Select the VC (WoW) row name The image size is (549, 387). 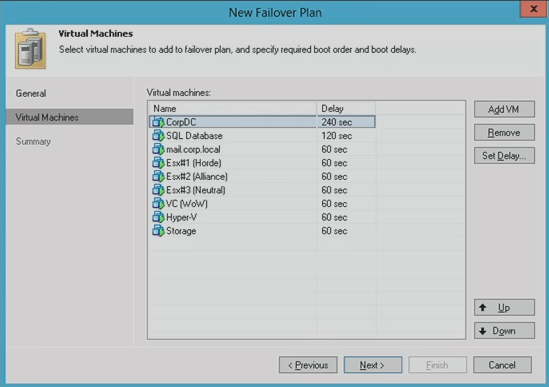pos(187,204)
